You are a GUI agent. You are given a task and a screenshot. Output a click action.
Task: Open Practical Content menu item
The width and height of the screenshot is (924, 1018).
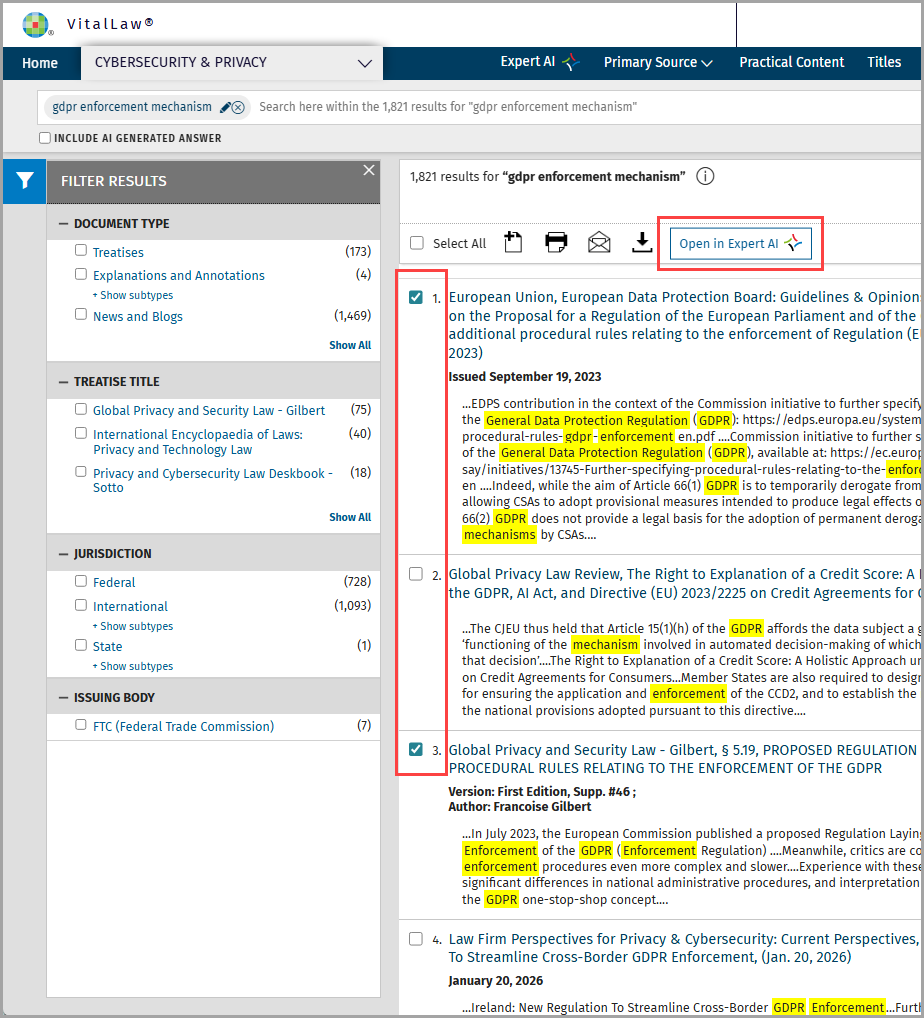tap(792, 62)
